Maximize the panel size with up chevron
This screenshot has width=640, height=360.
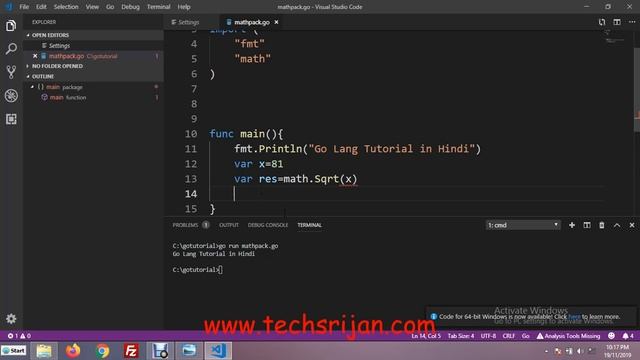coord(617,225)
